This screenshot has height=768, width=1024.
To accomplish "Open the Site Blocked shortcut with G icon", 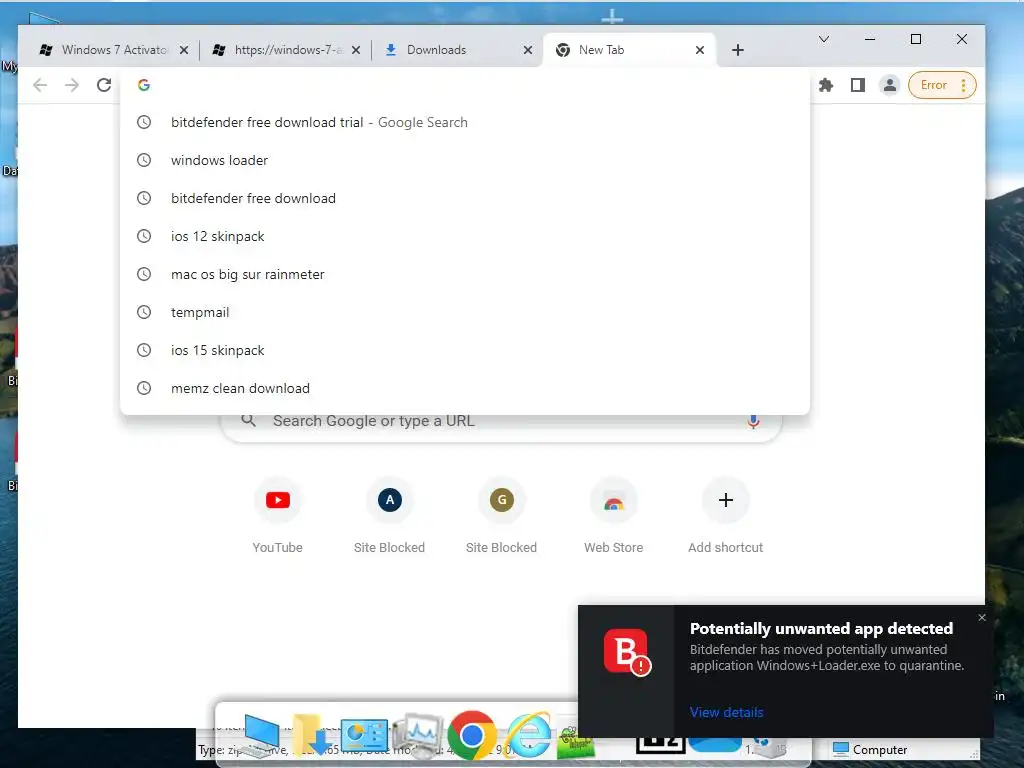I will coord(502,516).
